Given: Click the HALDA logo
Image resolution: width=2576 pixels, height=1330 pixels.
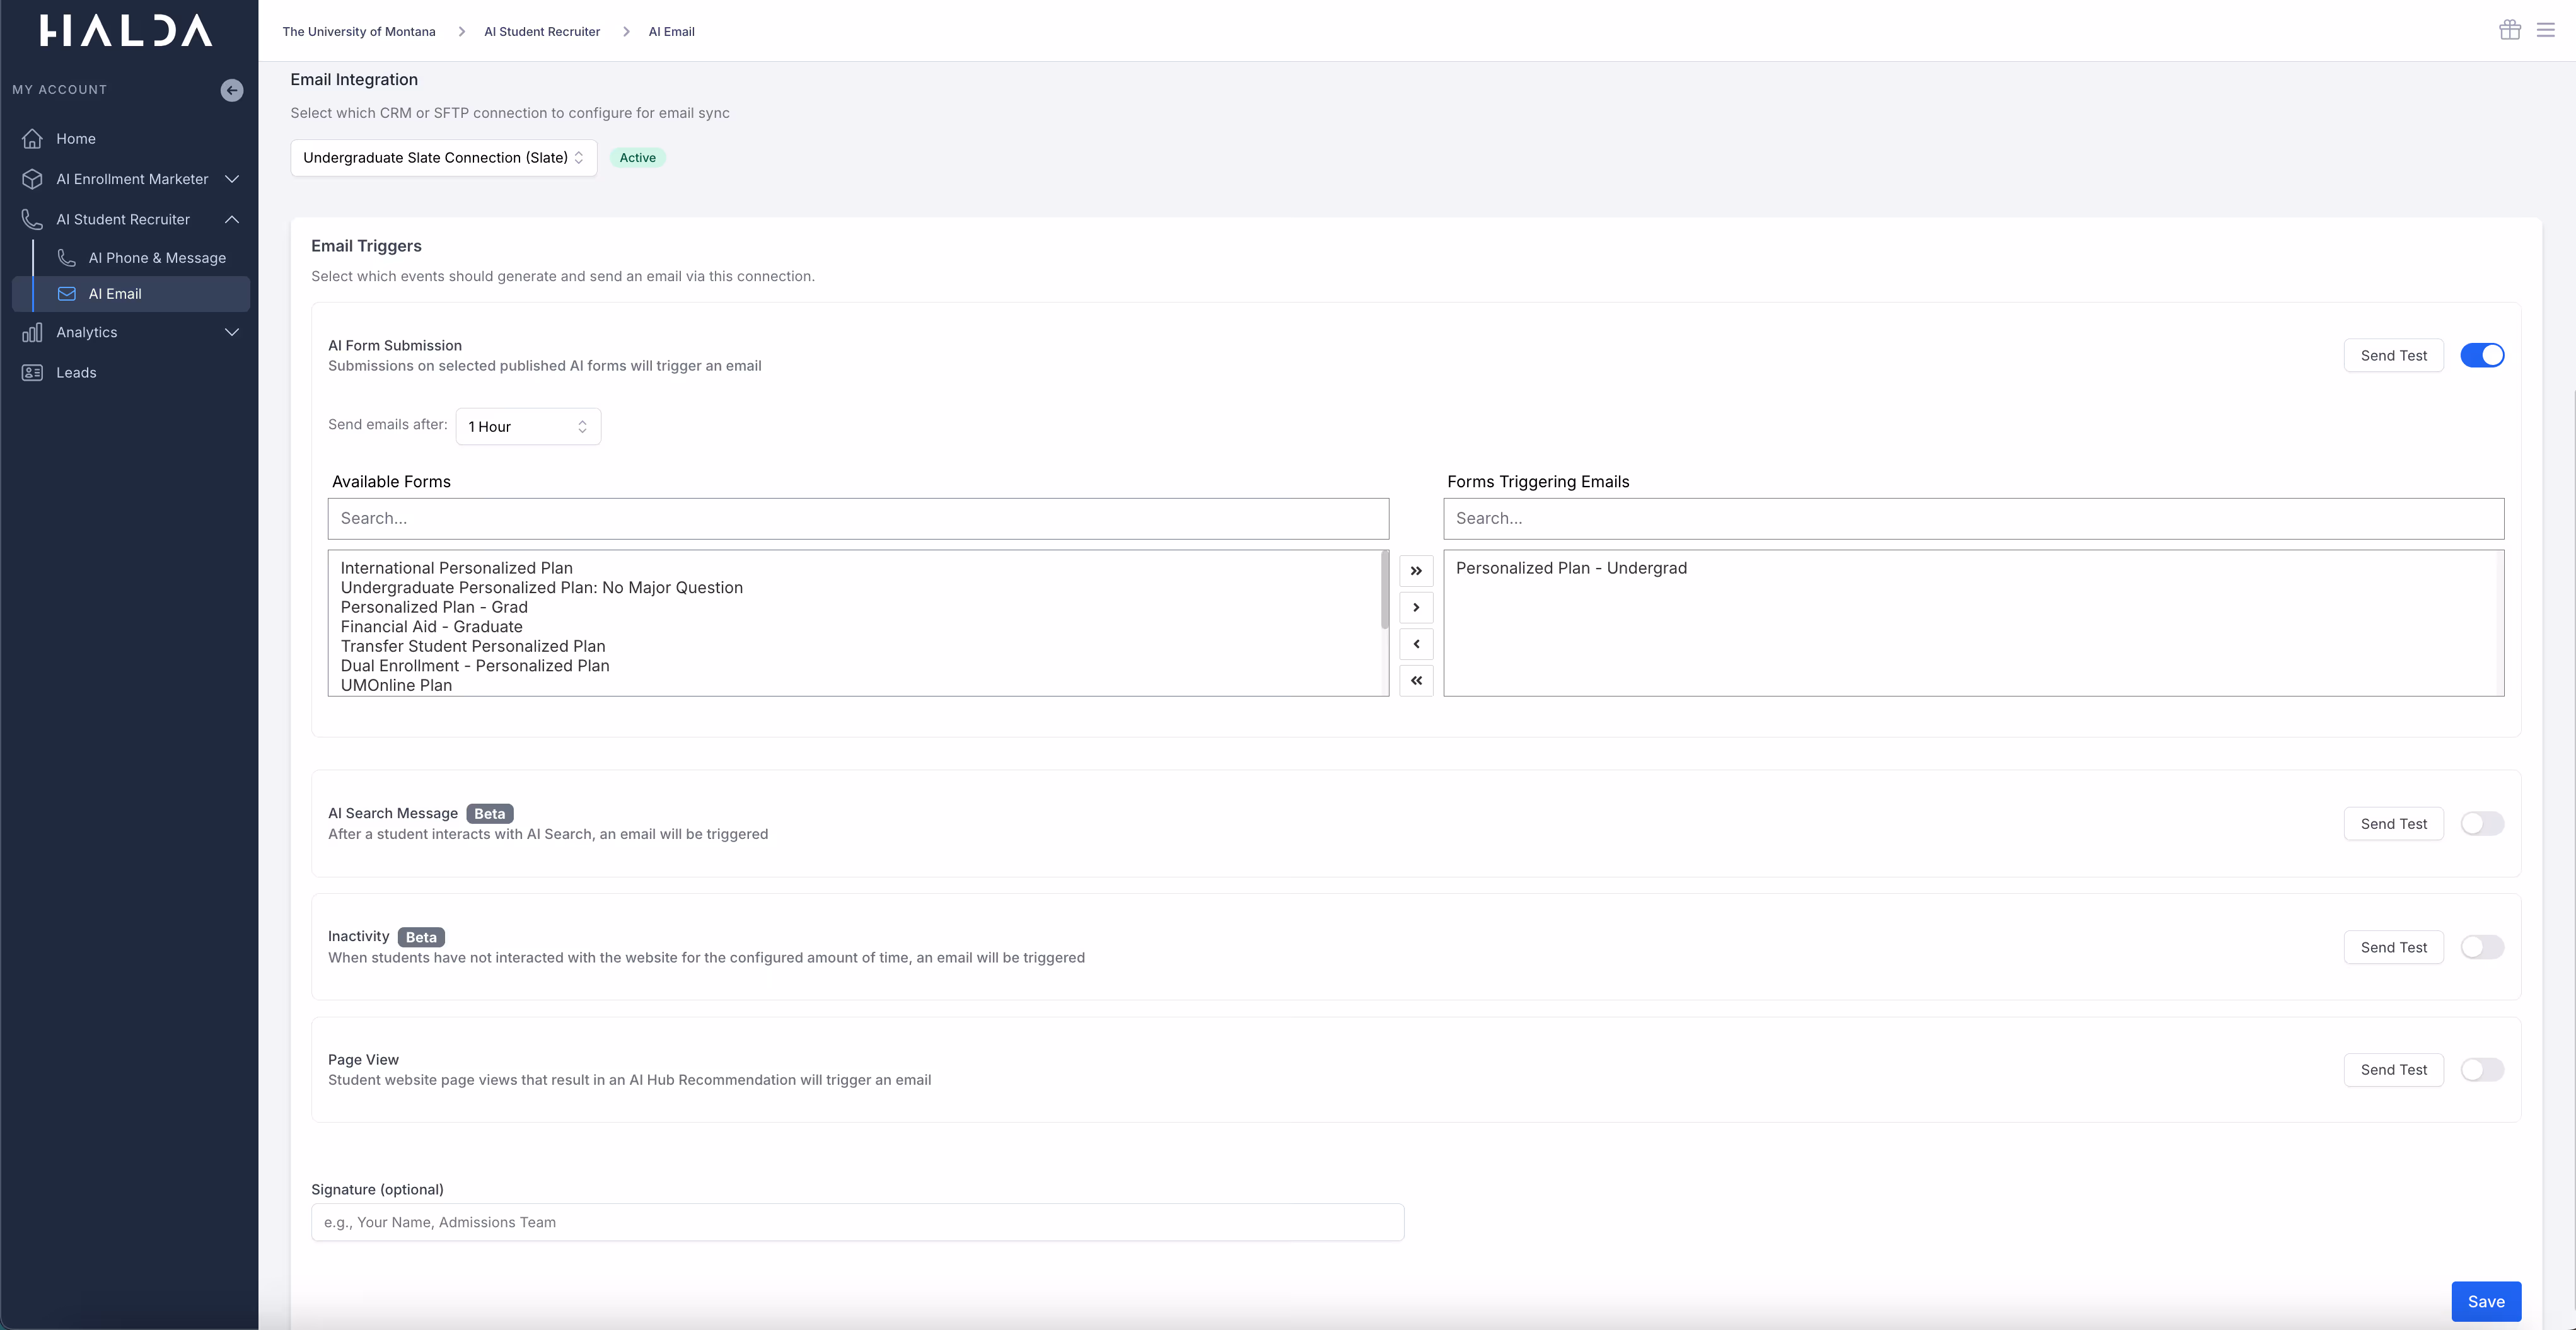Looking at the screenshot, I should point(126,30).
